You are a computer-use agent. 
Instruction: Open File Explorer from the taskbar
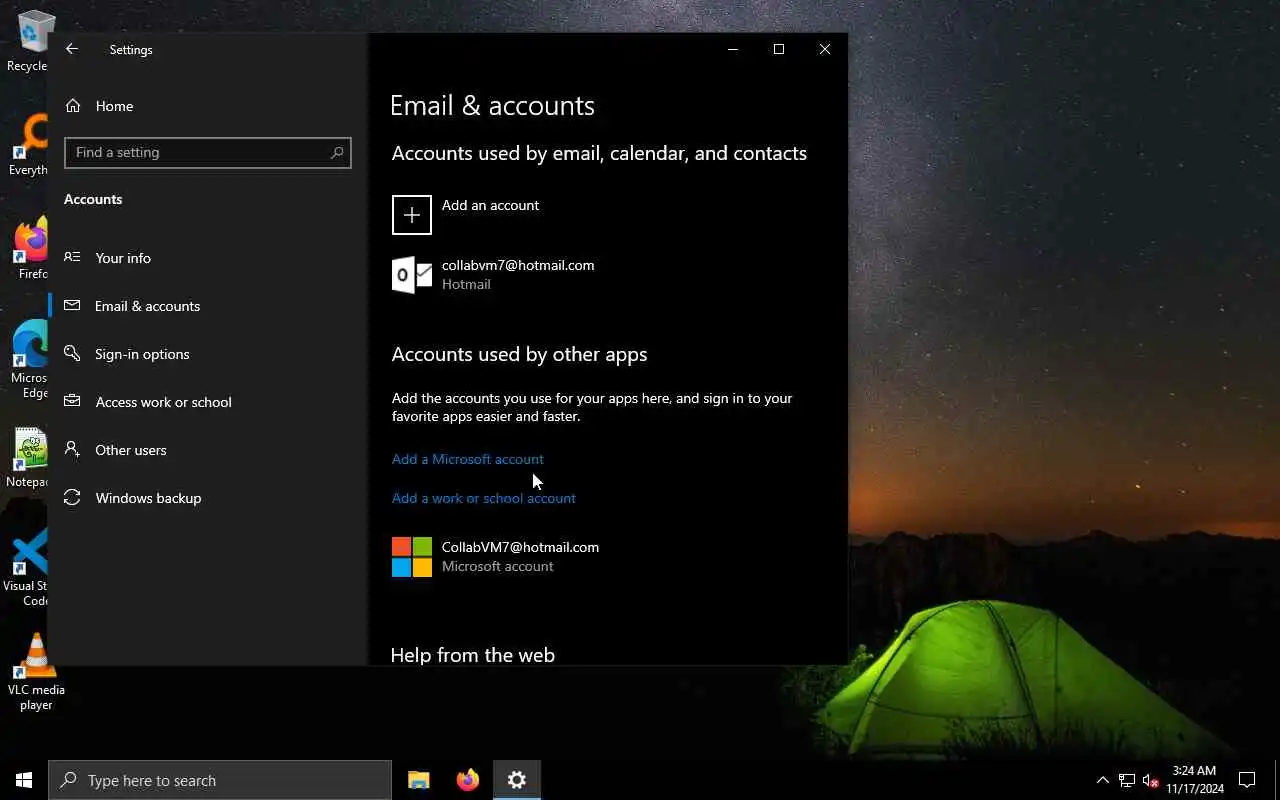(x=419, y=780)
